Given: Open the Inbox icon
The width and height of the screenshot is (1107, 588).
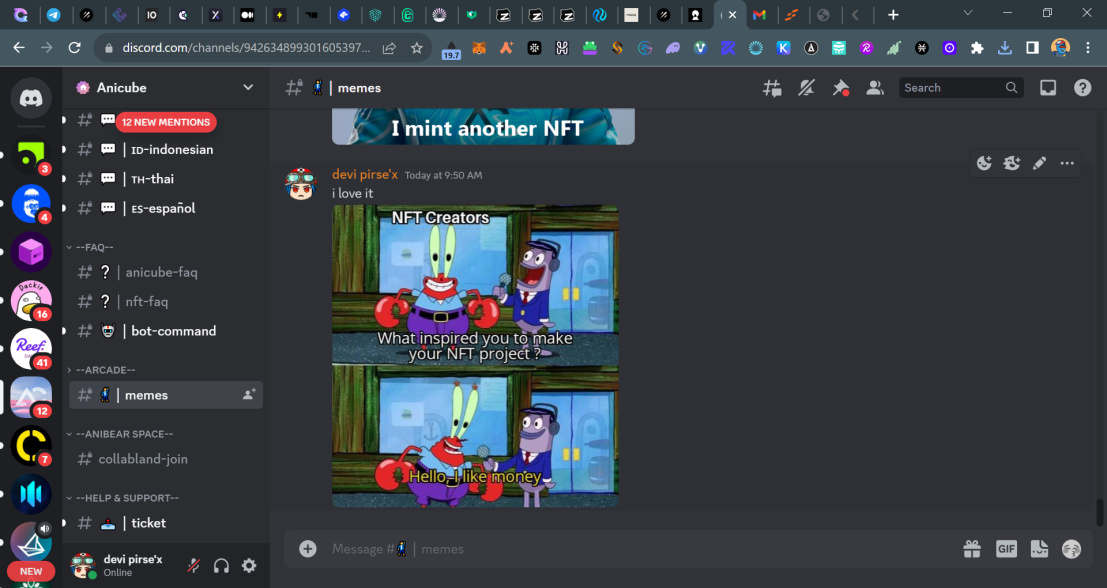Looking at the screenshot, I should (1048, 88).
